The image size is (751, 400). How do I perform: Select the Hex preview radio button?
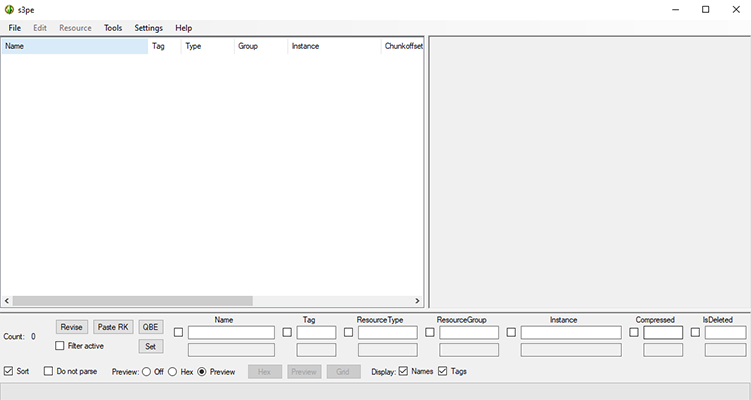click(x=173, y=372)
